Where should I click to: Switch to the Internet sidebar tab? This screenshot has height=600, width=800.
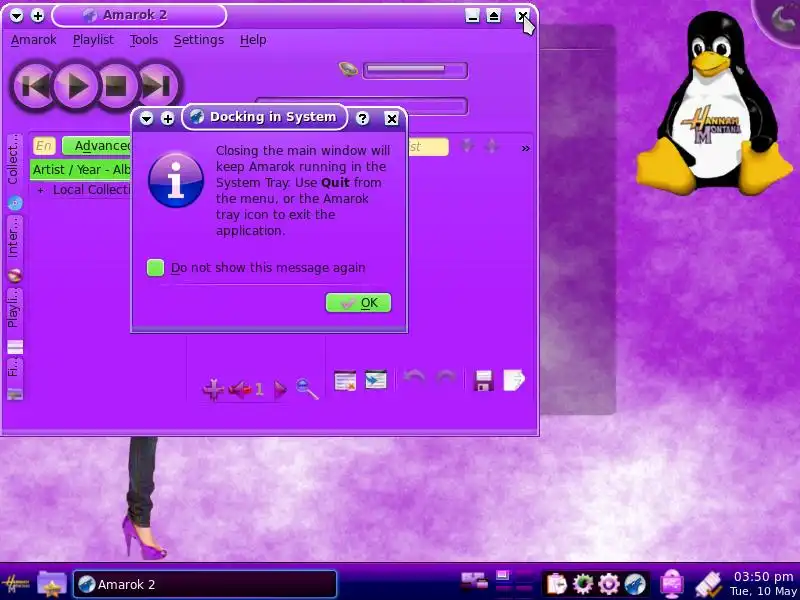pyautogui.click(x=14, y=250)
